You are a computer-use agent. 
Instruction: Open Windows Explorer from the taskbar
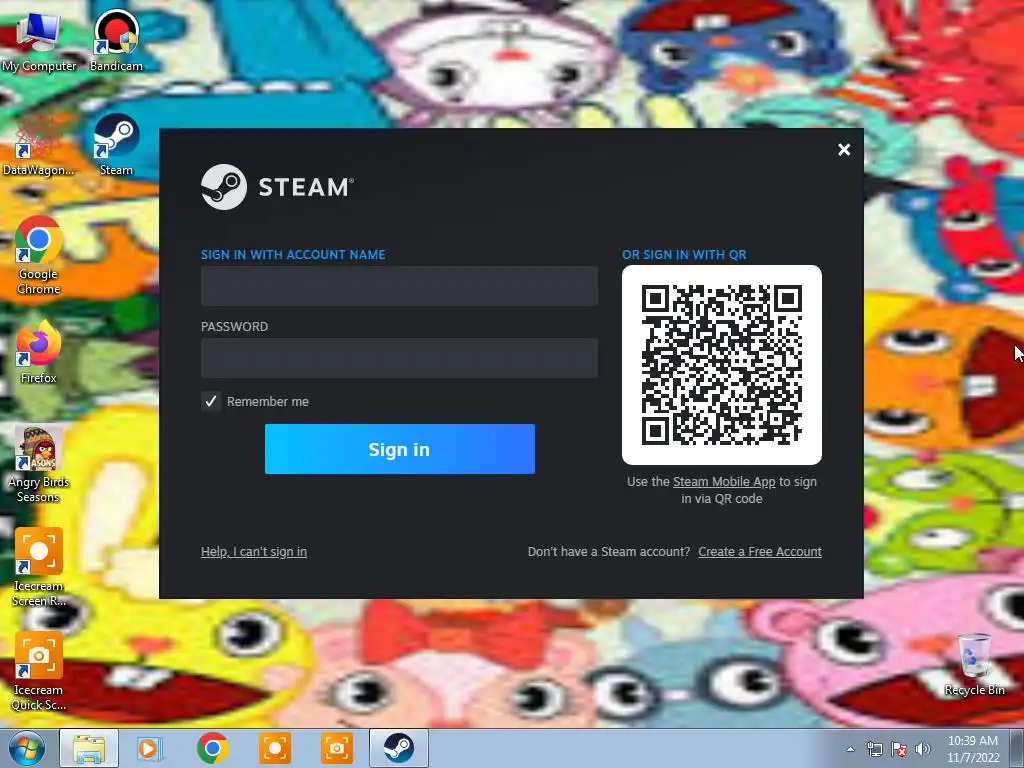click(89, 748)
